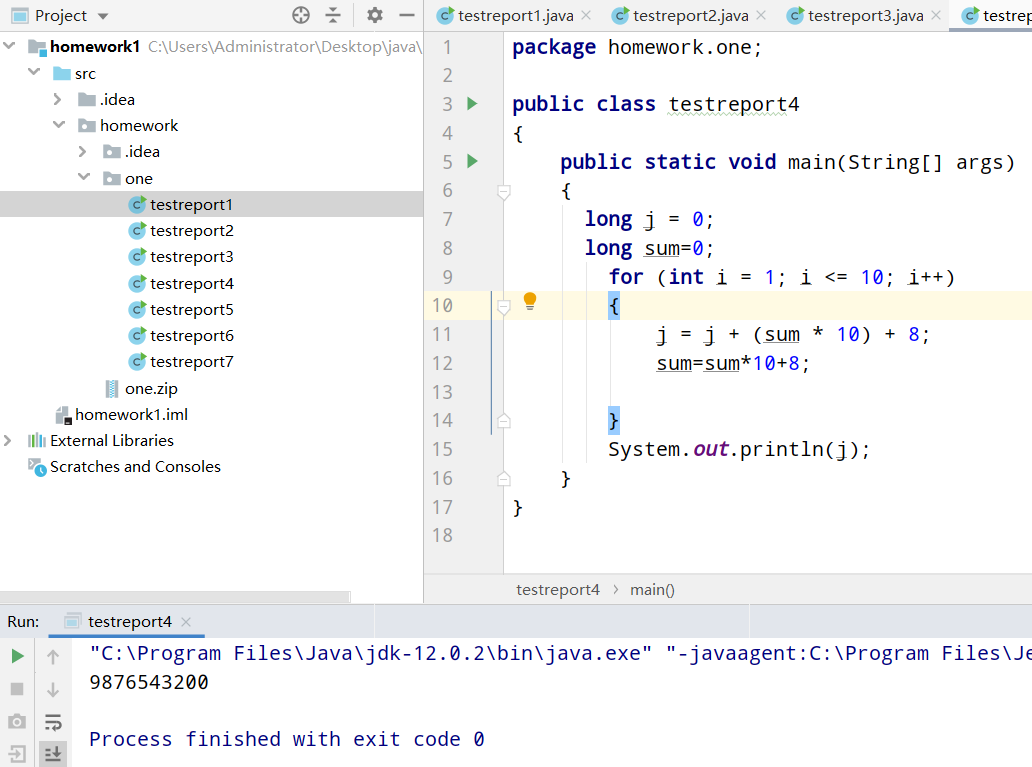Select homework1.iml file
Screen dimensions: 1032x767
point(121,415)
